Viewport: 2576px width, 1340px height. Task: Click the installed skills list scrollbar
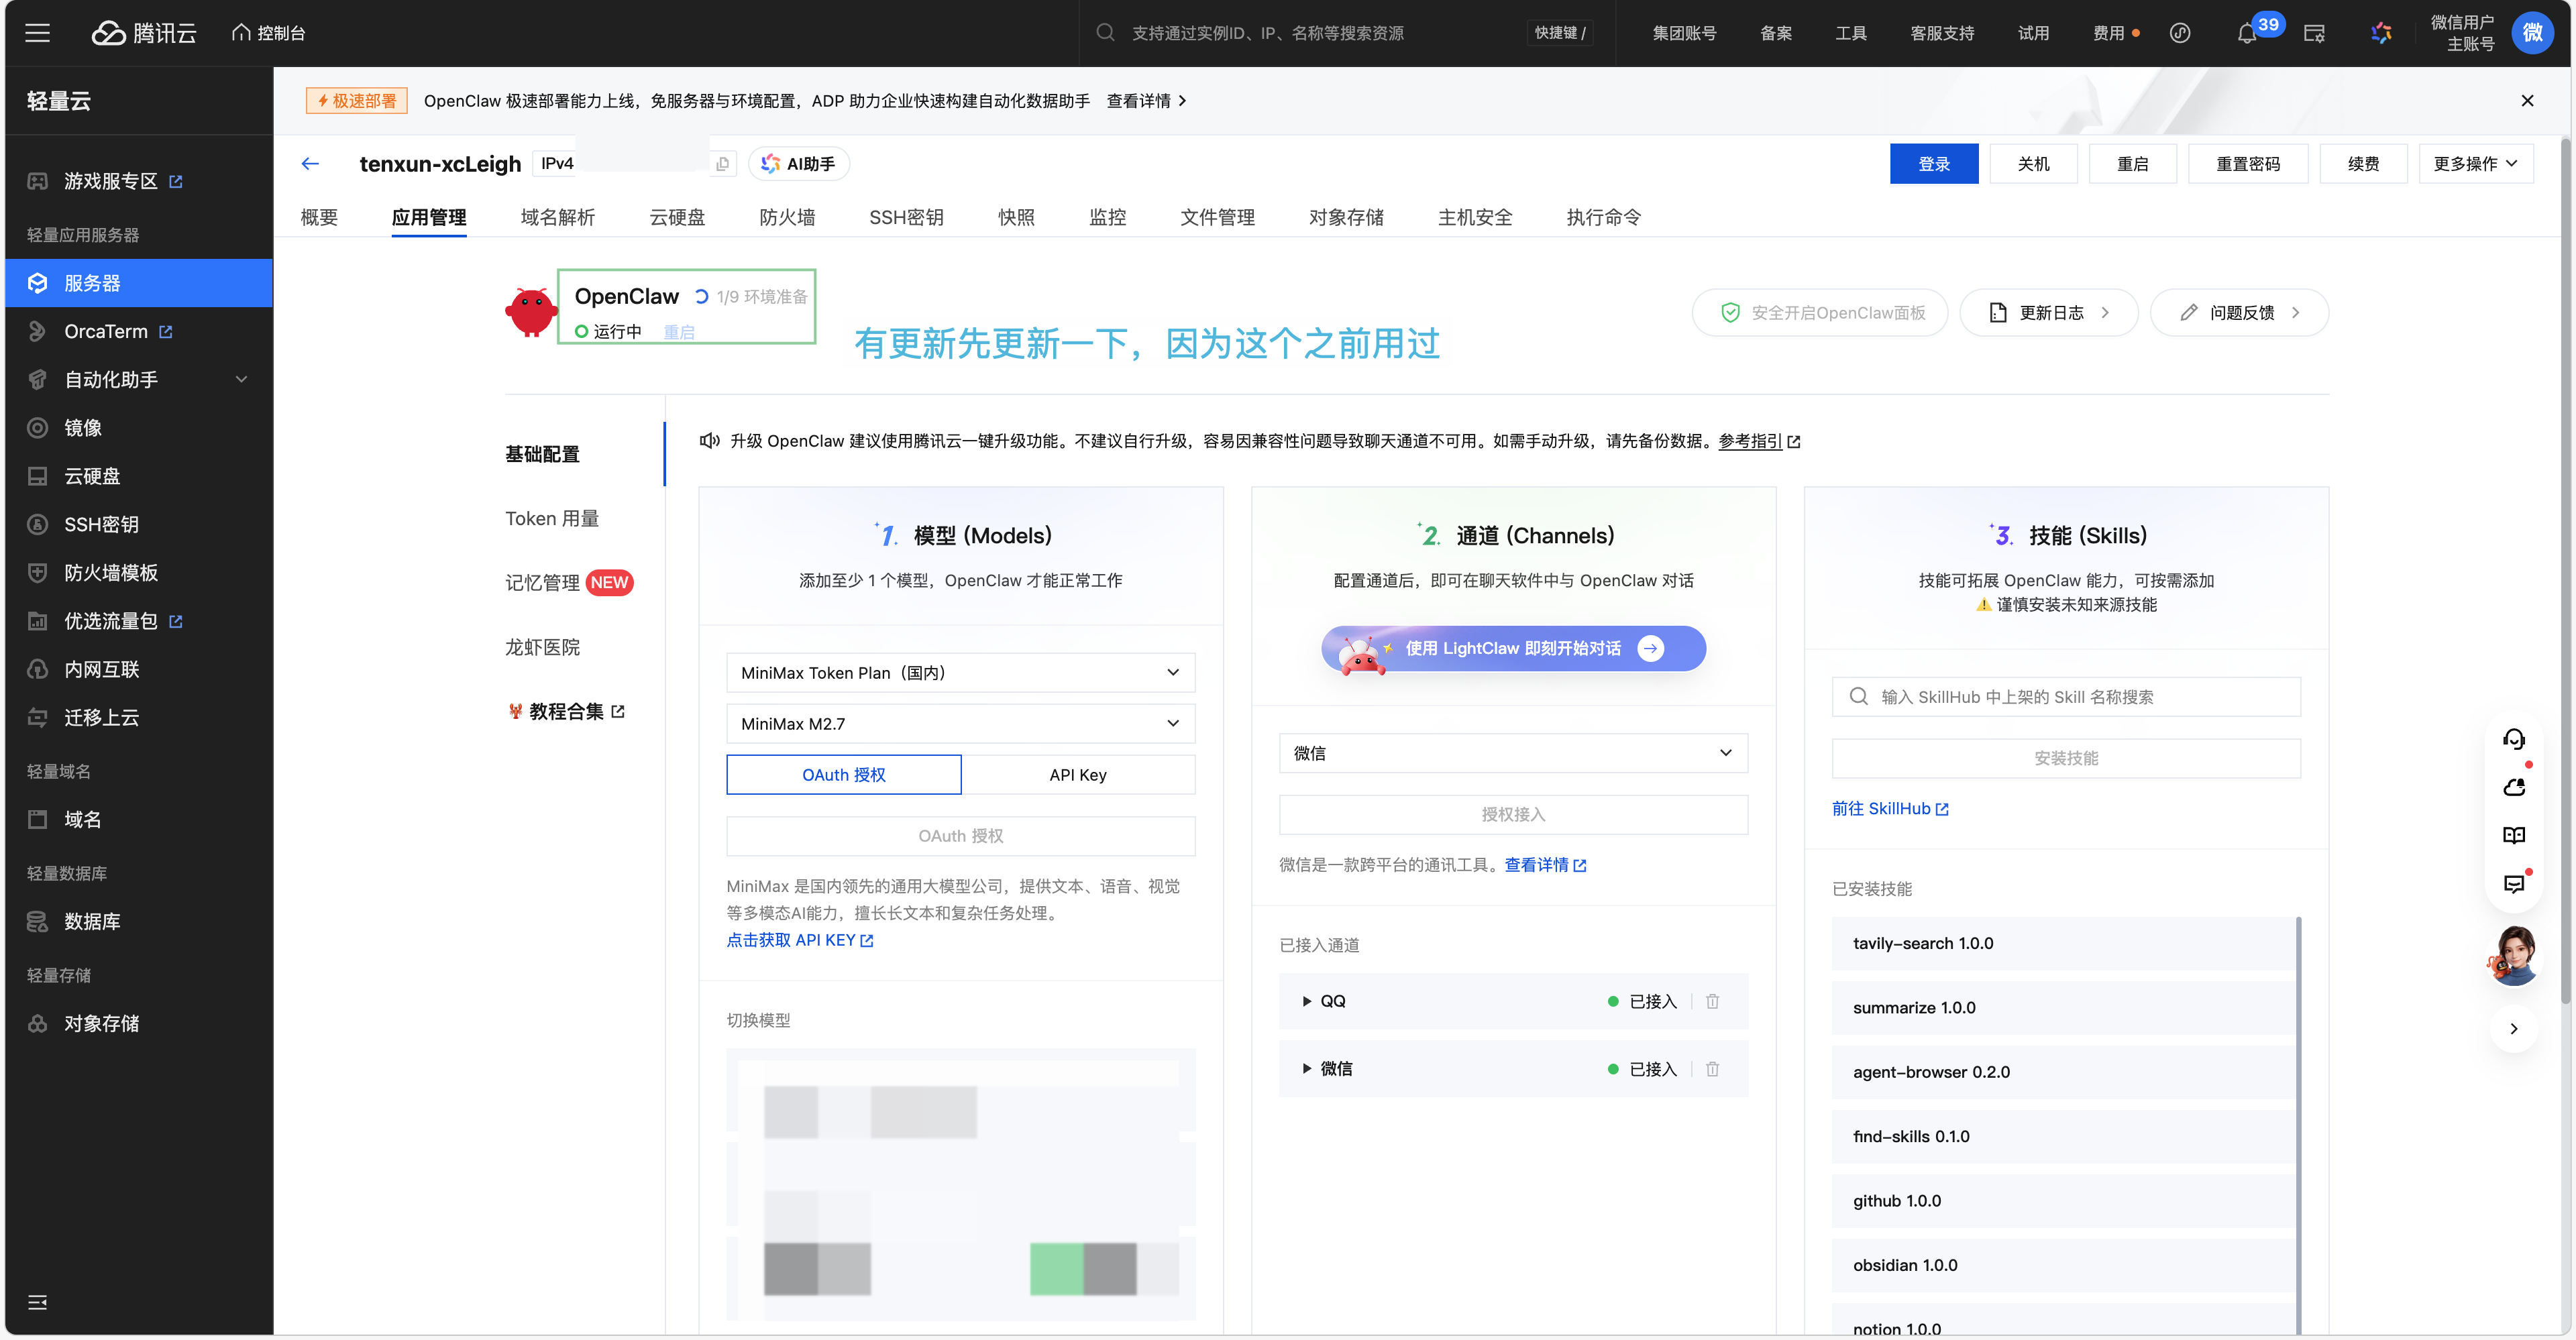2298,1124
